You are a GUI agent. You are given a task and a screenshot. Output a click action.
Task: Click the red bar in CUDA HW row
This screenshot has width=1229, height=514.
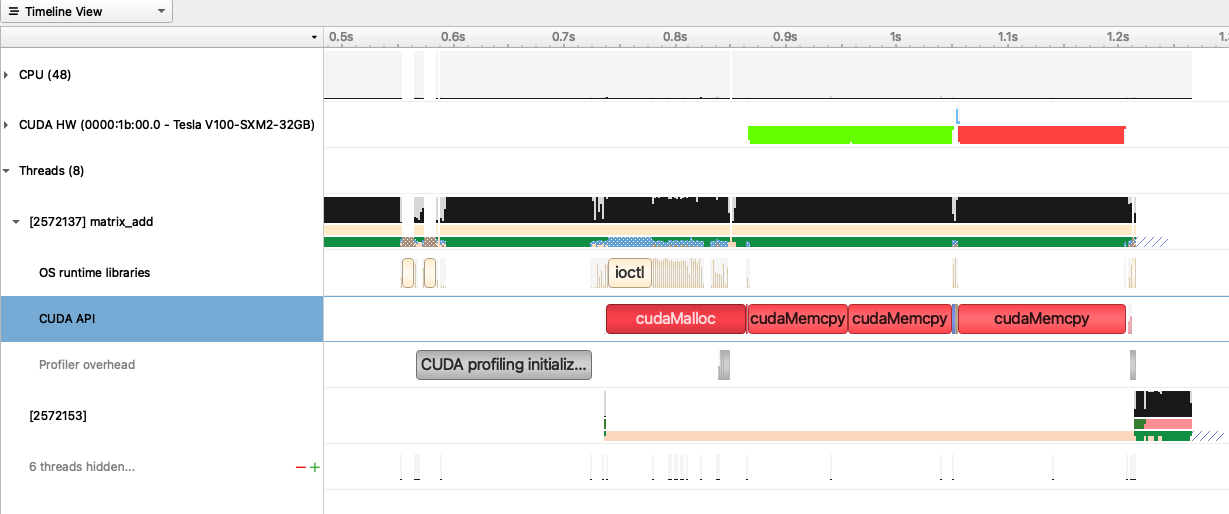1041,134
